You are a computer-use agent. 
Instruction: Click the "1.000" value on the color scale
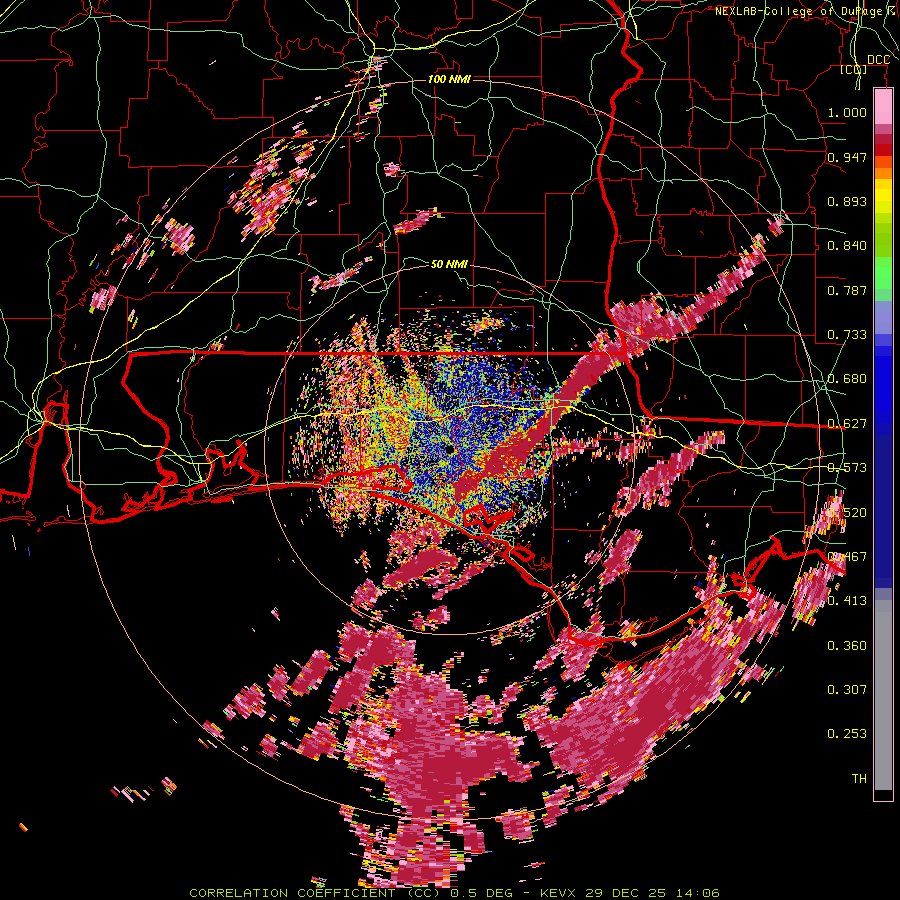click(x=847, y=112)
